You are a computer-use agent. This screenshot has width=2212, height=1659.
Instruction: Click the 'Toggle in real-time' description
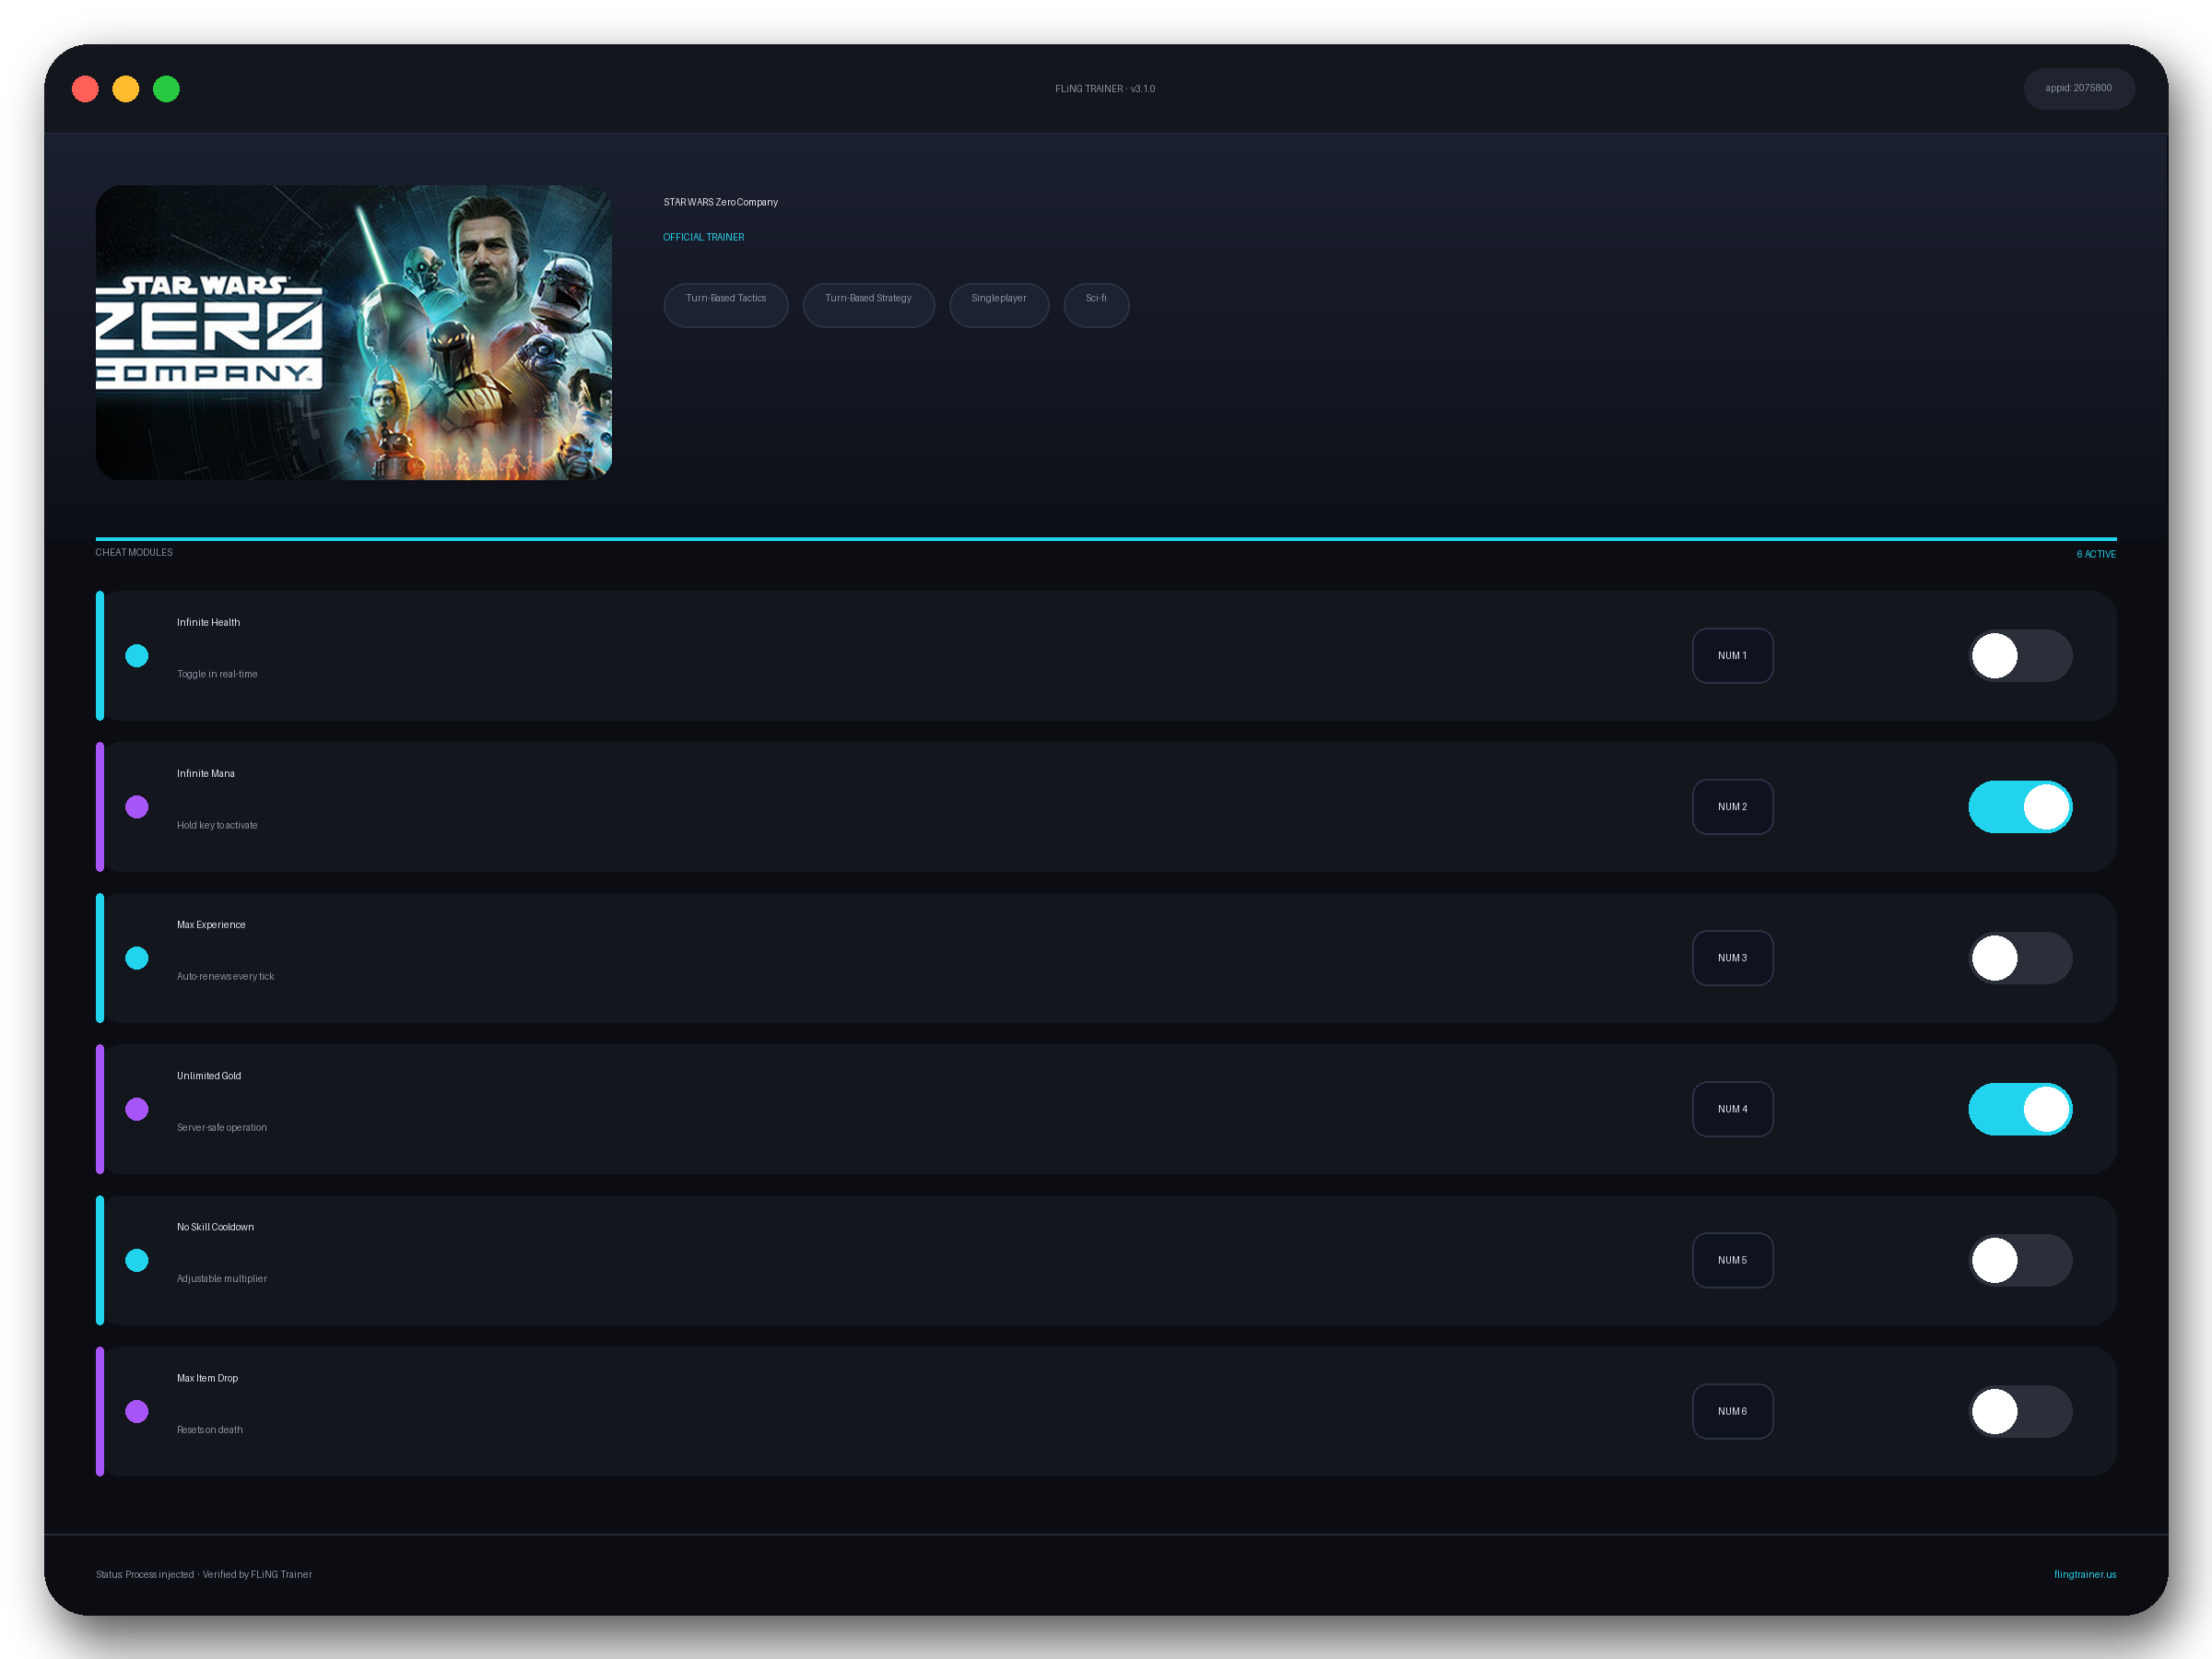(x=217, y=674)
